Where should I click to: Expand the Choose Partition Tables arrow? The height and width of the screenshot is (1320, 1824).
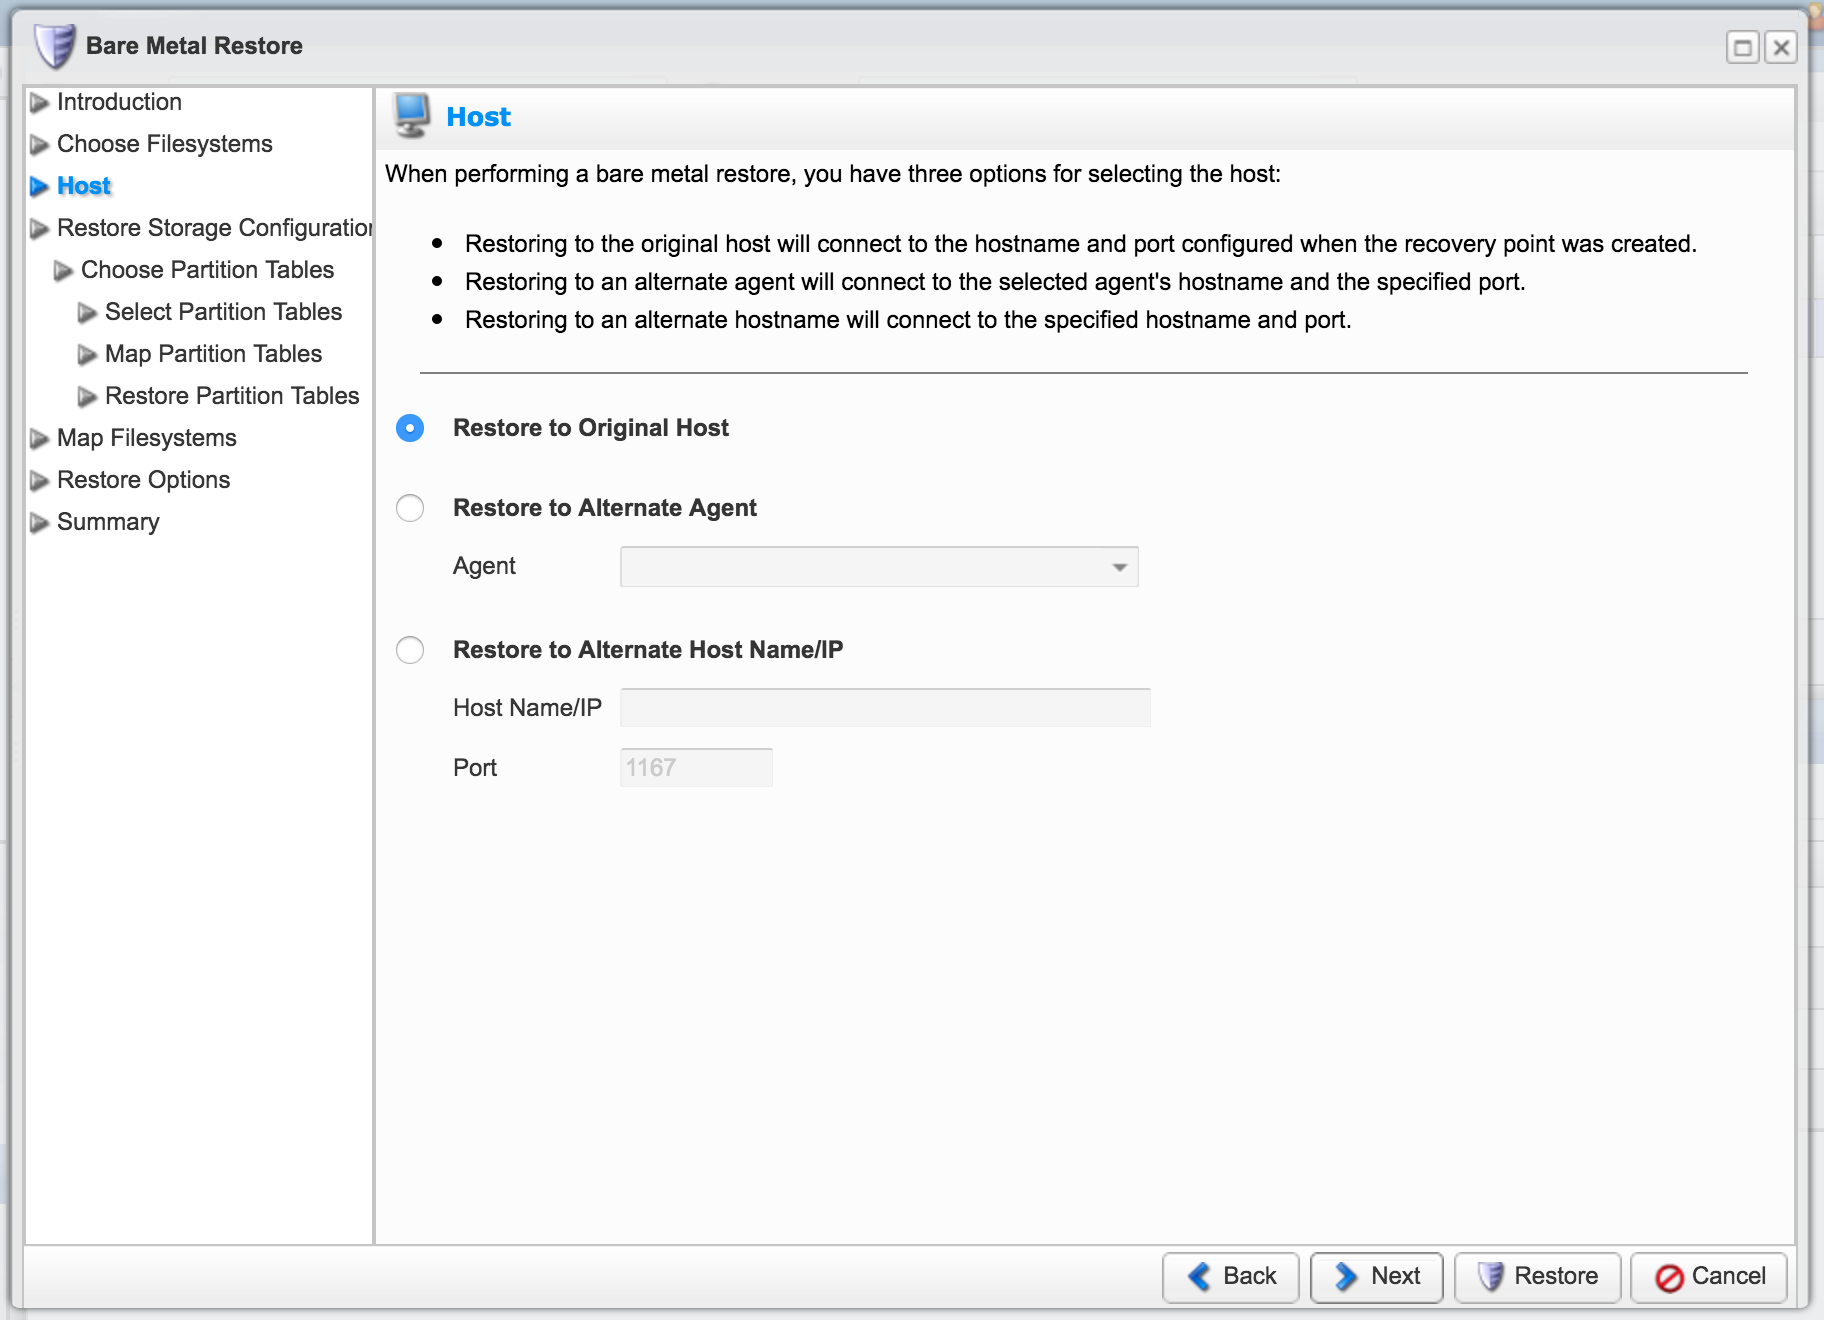pos(63,271)
